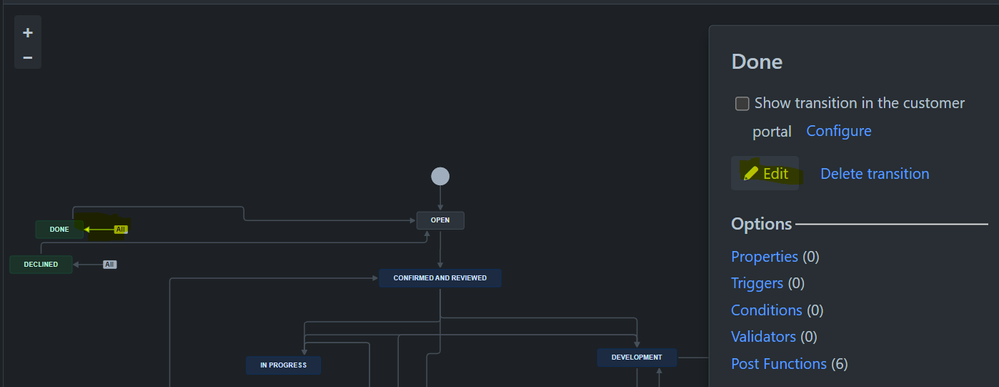Open the Conditions option
This screenshot has height=387, width=999.
(x=766, y=310)
